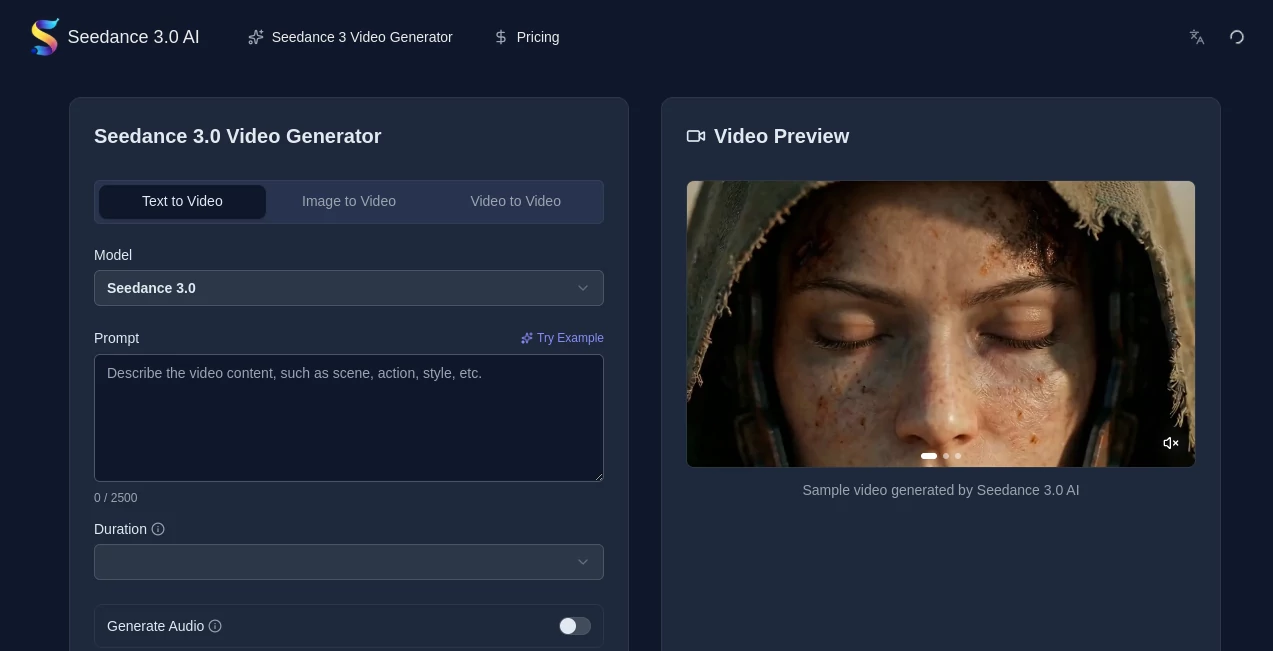Open the Model dropdown showing Seedance 3.0
1273x651 pixels.
pos(349,288)
